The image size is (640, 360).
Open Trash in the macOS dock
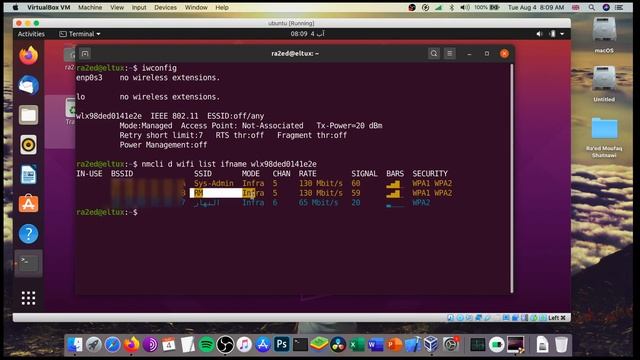click(x=561, y=345)
